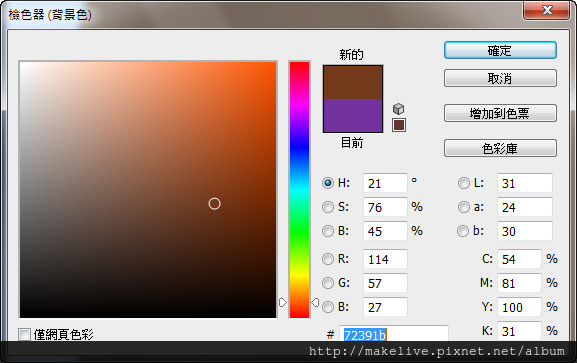
Task: Click the right hue slider arrow handle
Action: point(315,303)
